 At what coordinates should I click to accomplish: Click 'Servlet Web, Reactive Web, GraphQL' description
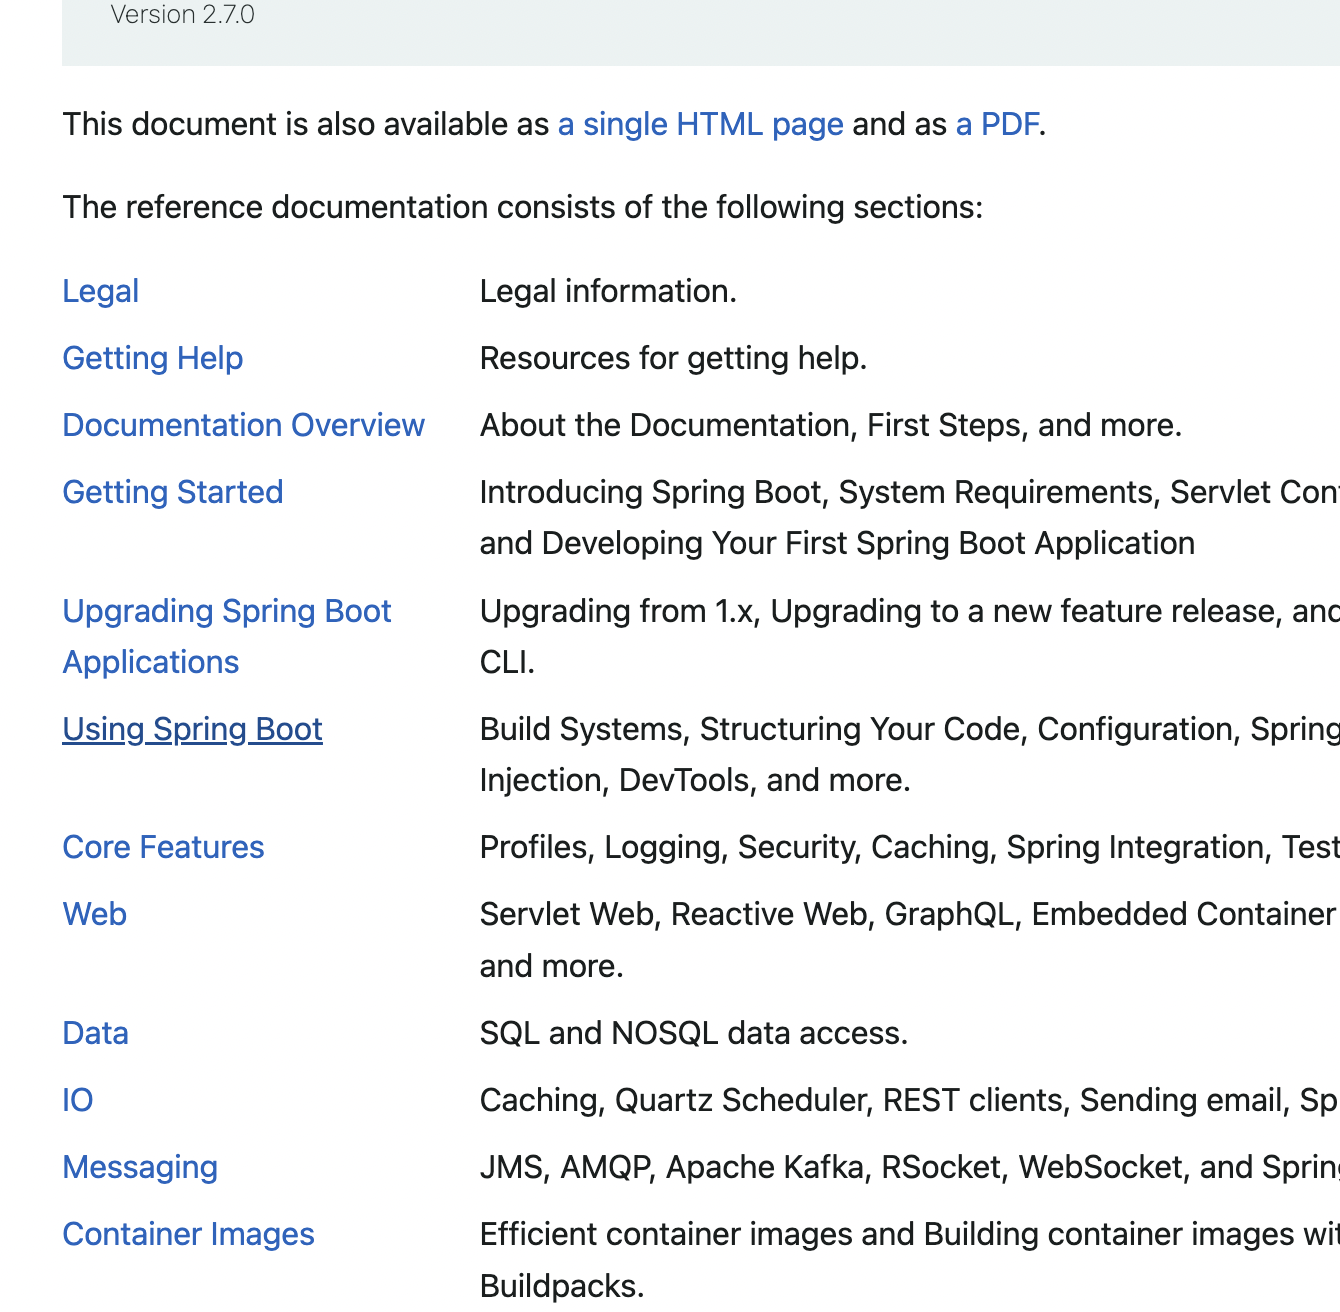[909, 940]
